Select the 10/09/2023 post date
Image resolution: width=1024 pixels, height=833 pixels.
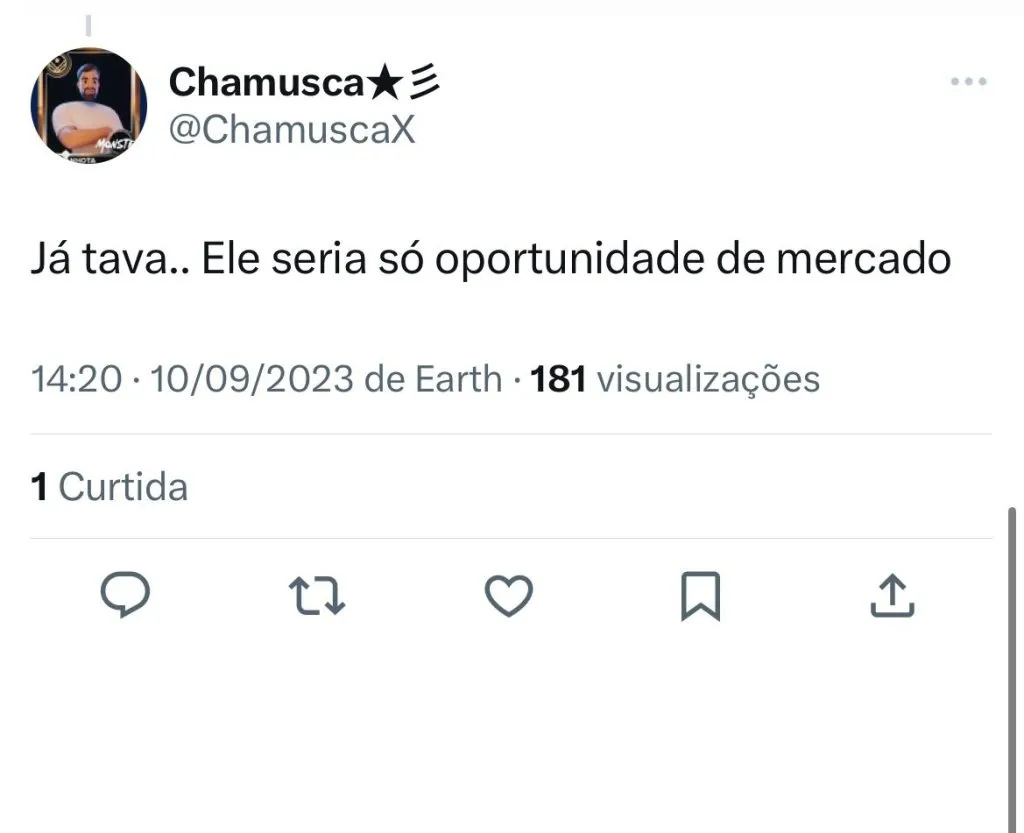[x=250, y=379]
